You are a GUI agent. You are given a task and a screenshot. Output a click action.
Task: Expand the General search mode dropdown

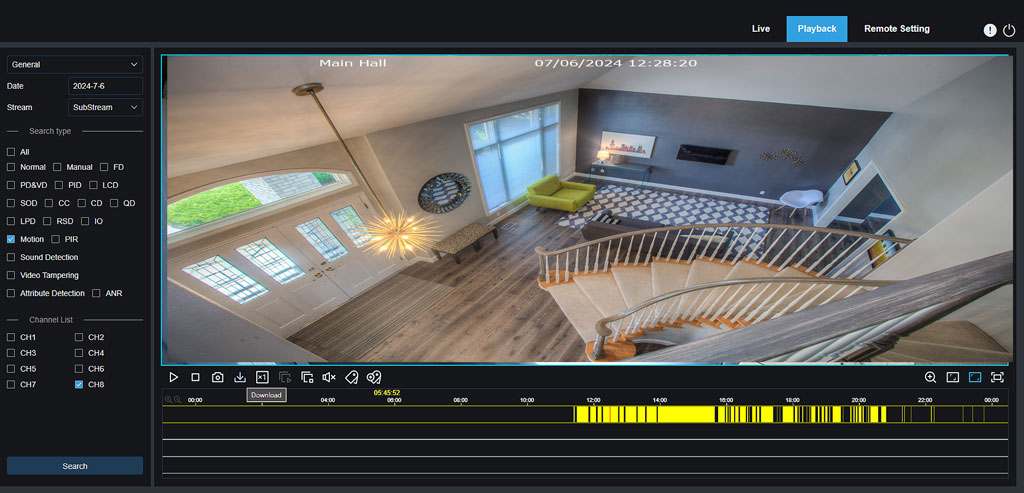(75, 65)
